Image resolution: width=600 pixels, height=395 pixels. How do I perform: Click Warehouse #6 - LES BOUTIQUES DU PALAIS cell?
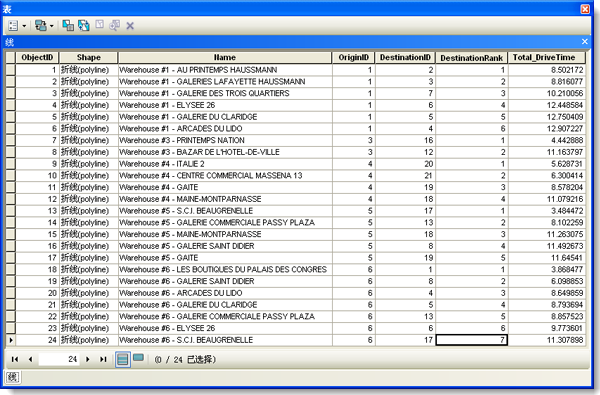pyautogui.click(x=225, y=269)
